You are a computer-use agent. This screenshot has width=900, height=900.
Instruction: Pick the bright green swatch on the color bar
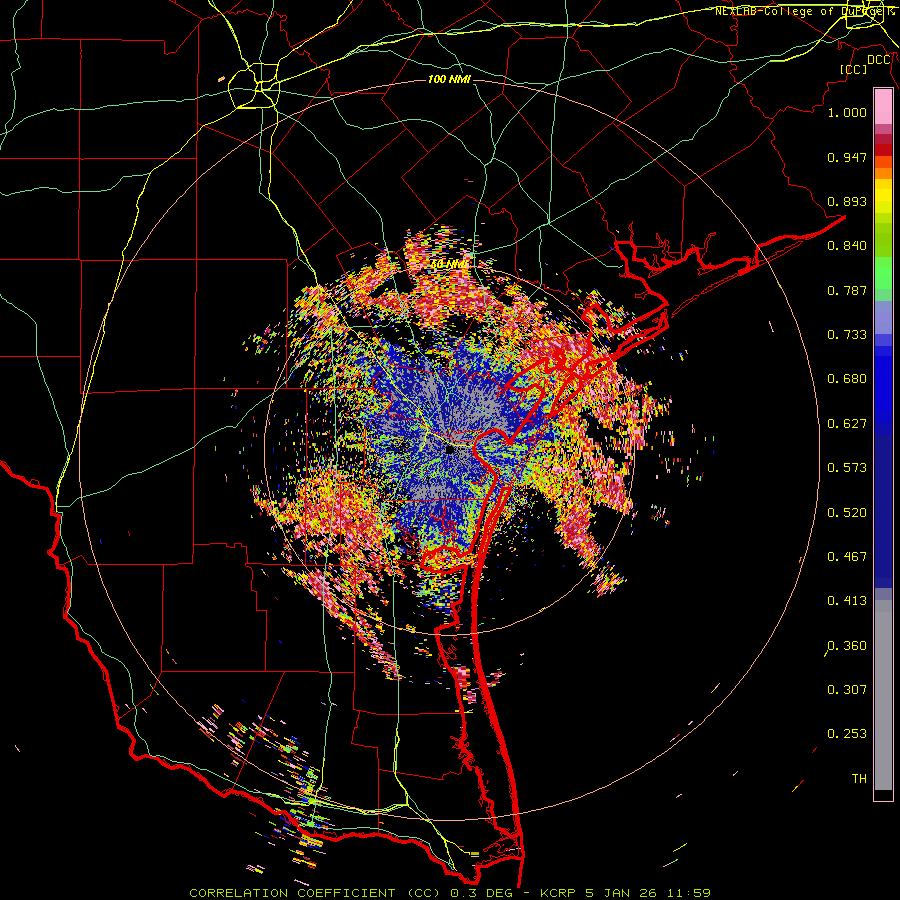point(883,273)
